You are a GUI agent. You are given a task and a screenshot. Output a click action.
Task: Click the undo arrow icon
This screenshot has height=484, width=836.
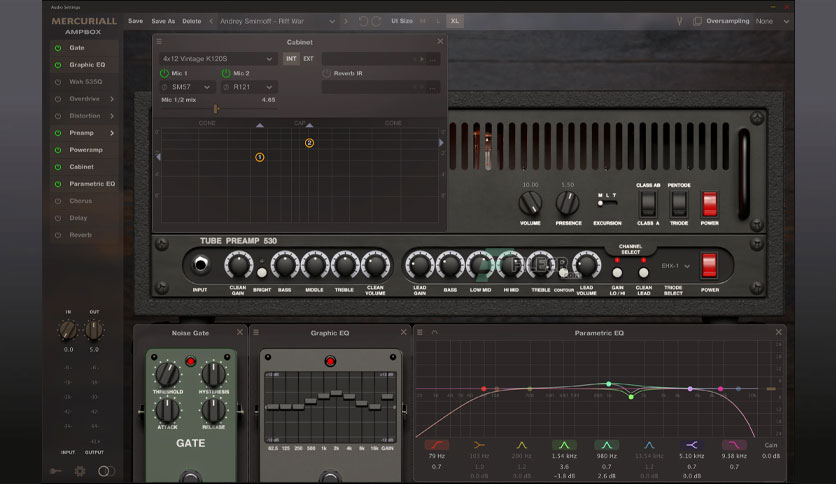click(364, 21)
